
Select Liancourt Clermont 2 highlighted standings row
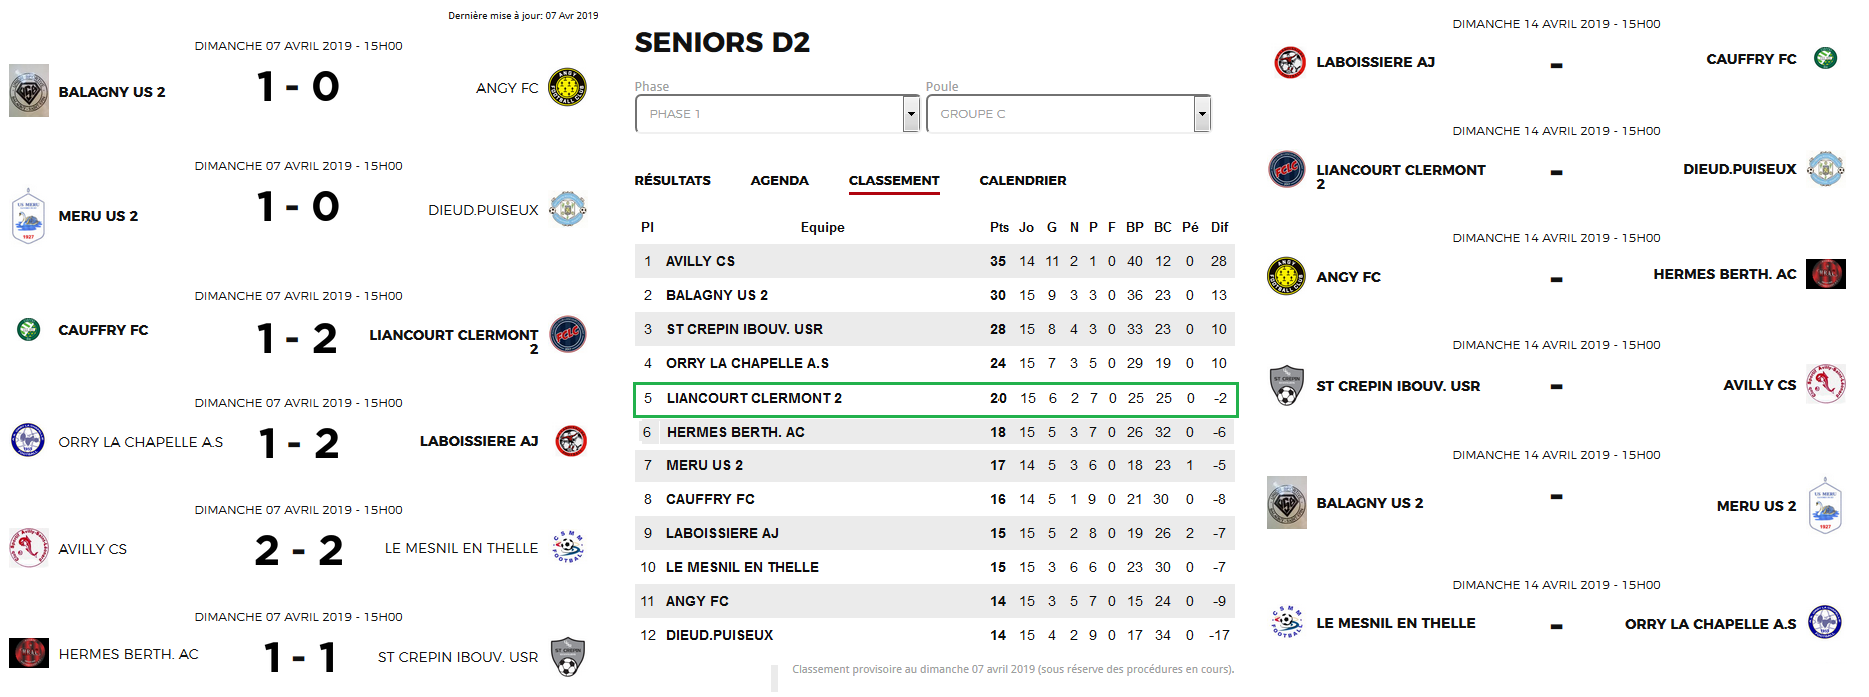click(936, 399)
